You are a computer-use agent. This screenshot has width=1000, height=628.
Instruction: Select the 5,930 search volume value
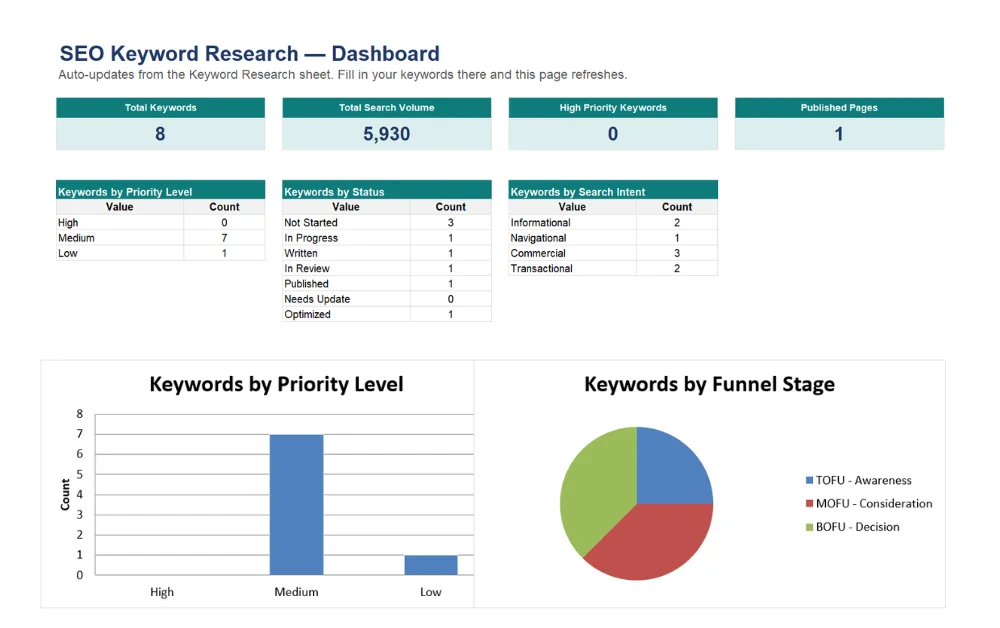(x=386, y=134)
